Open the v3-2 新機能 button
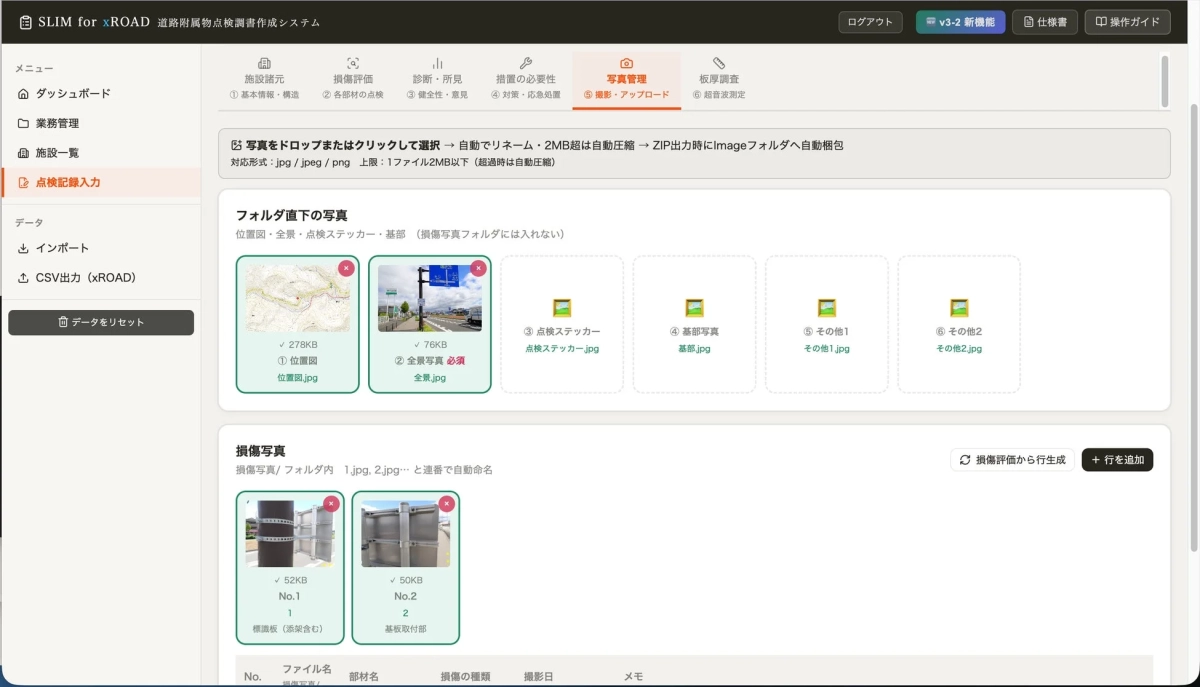The width and height of the screenshot is (1200, 687). coord(960,22)
